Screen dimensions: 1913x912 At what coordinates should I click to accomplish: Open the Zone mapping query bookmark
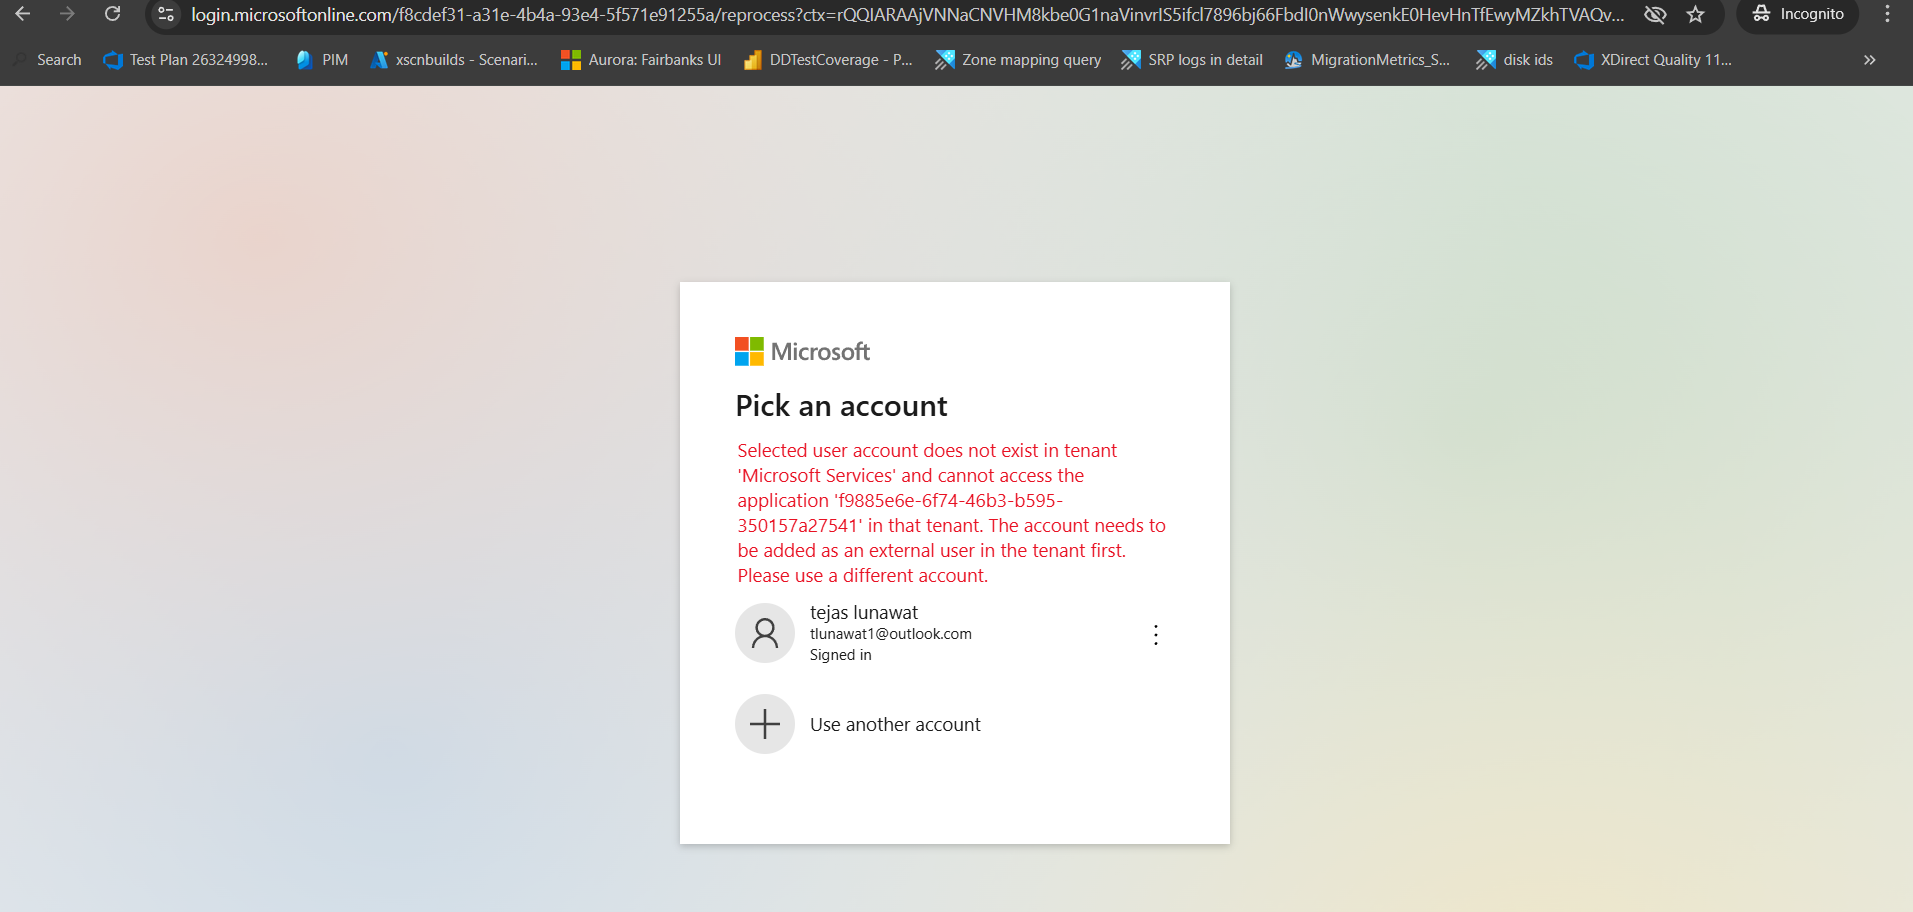pyautogui.click(x=1018, y=60)
